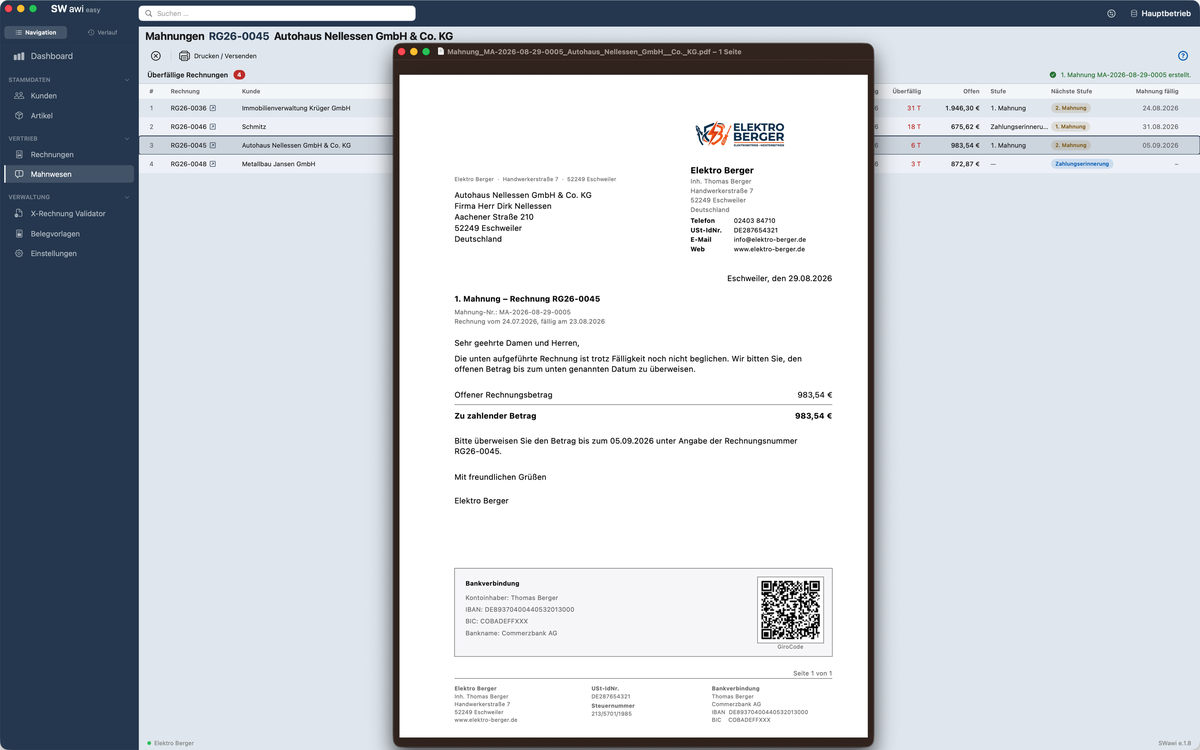Viewport: 1200px width, 750px height.
Task: Sort by the Mahnung fällig column header
Action: tap(1157, 91)
